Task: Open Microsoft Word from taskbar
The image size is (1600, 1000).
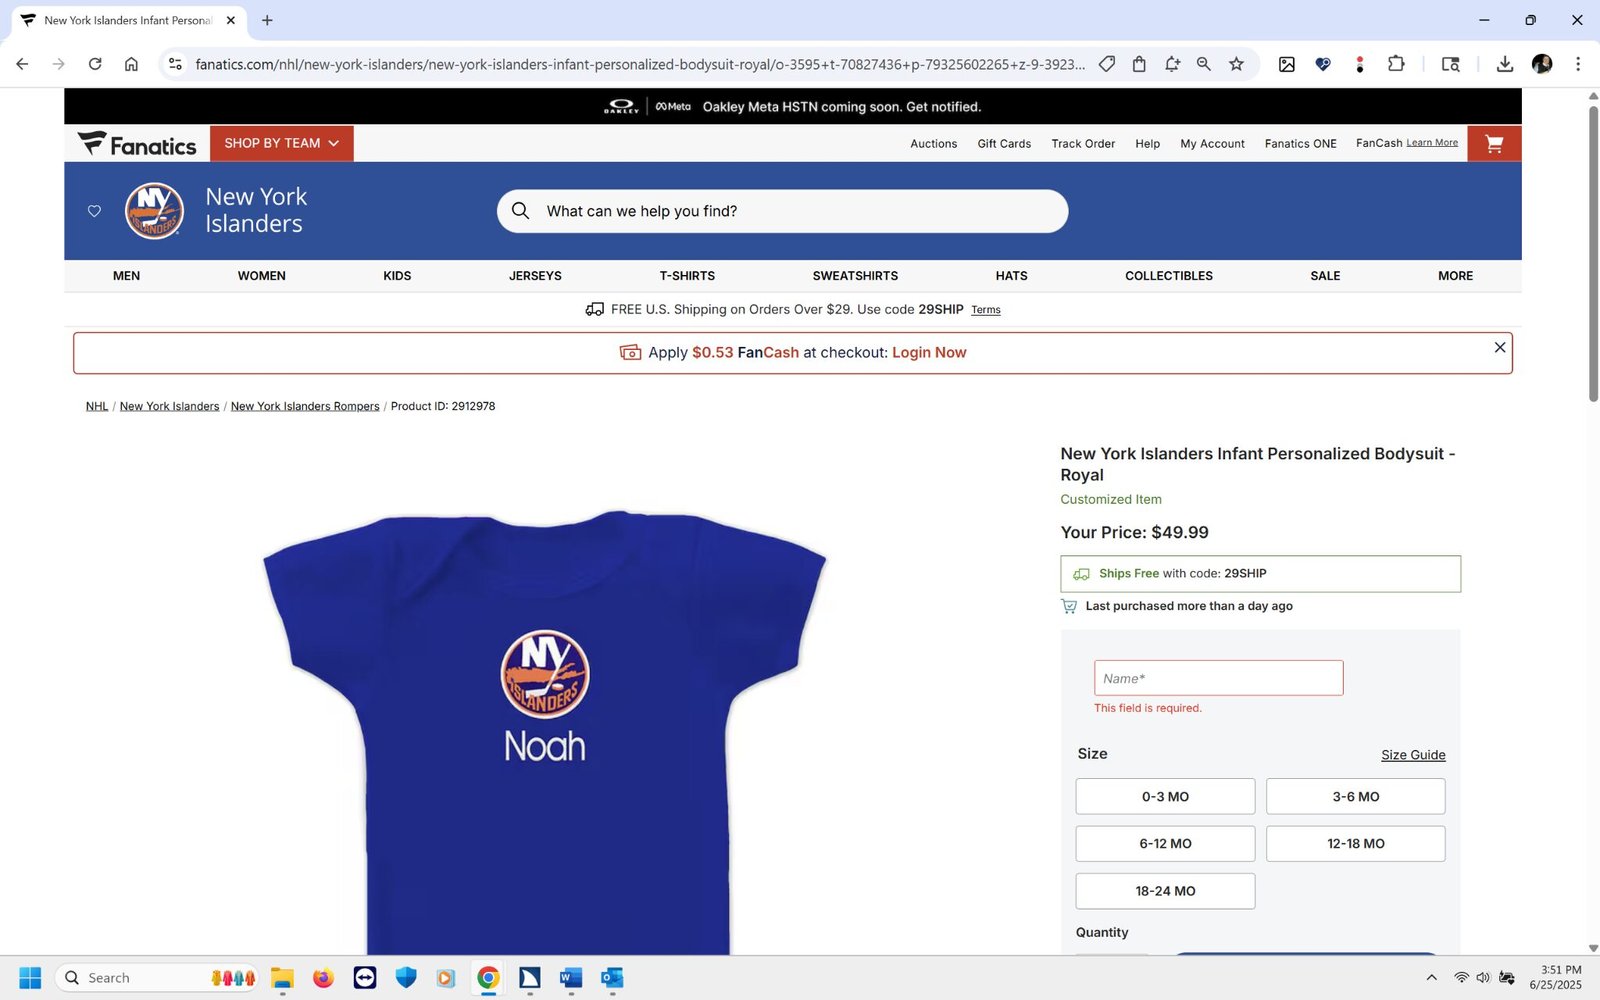Action: (571, 978)
